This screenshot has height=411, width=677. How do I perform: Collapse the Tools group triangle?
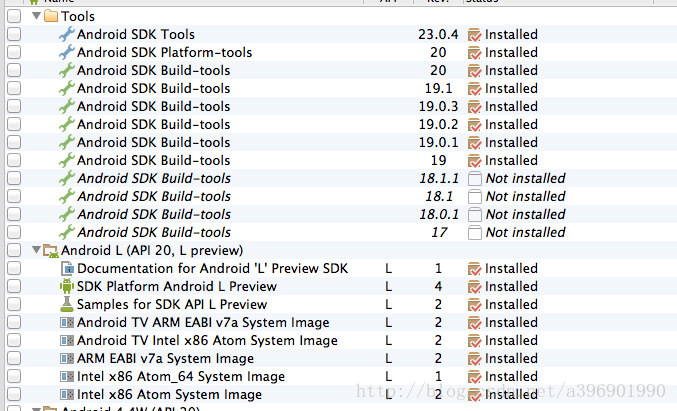click(37, 16)
